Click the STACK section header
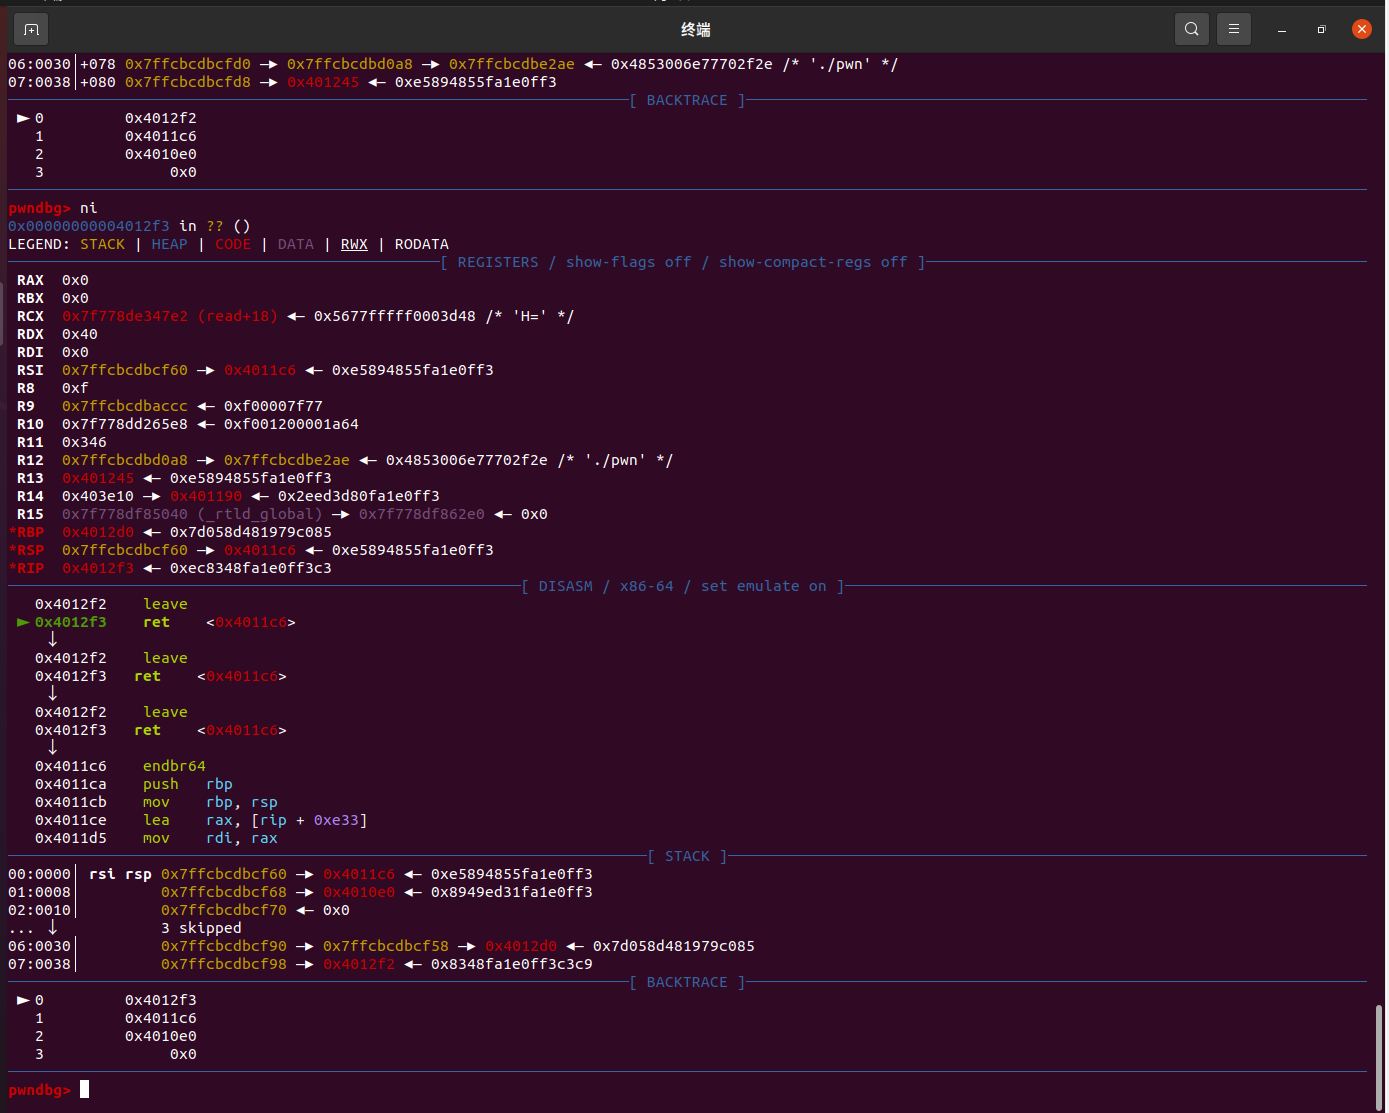The image size is (1389, 1113). (x=687, y=856)
